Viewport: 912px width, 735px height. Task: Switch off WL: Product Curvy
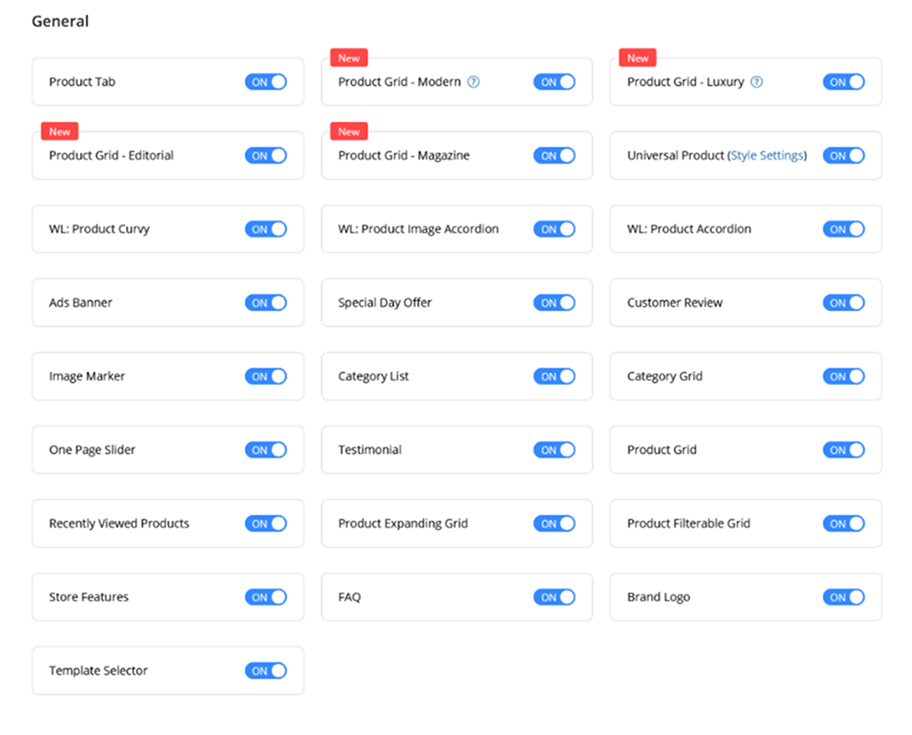(266, 229)
